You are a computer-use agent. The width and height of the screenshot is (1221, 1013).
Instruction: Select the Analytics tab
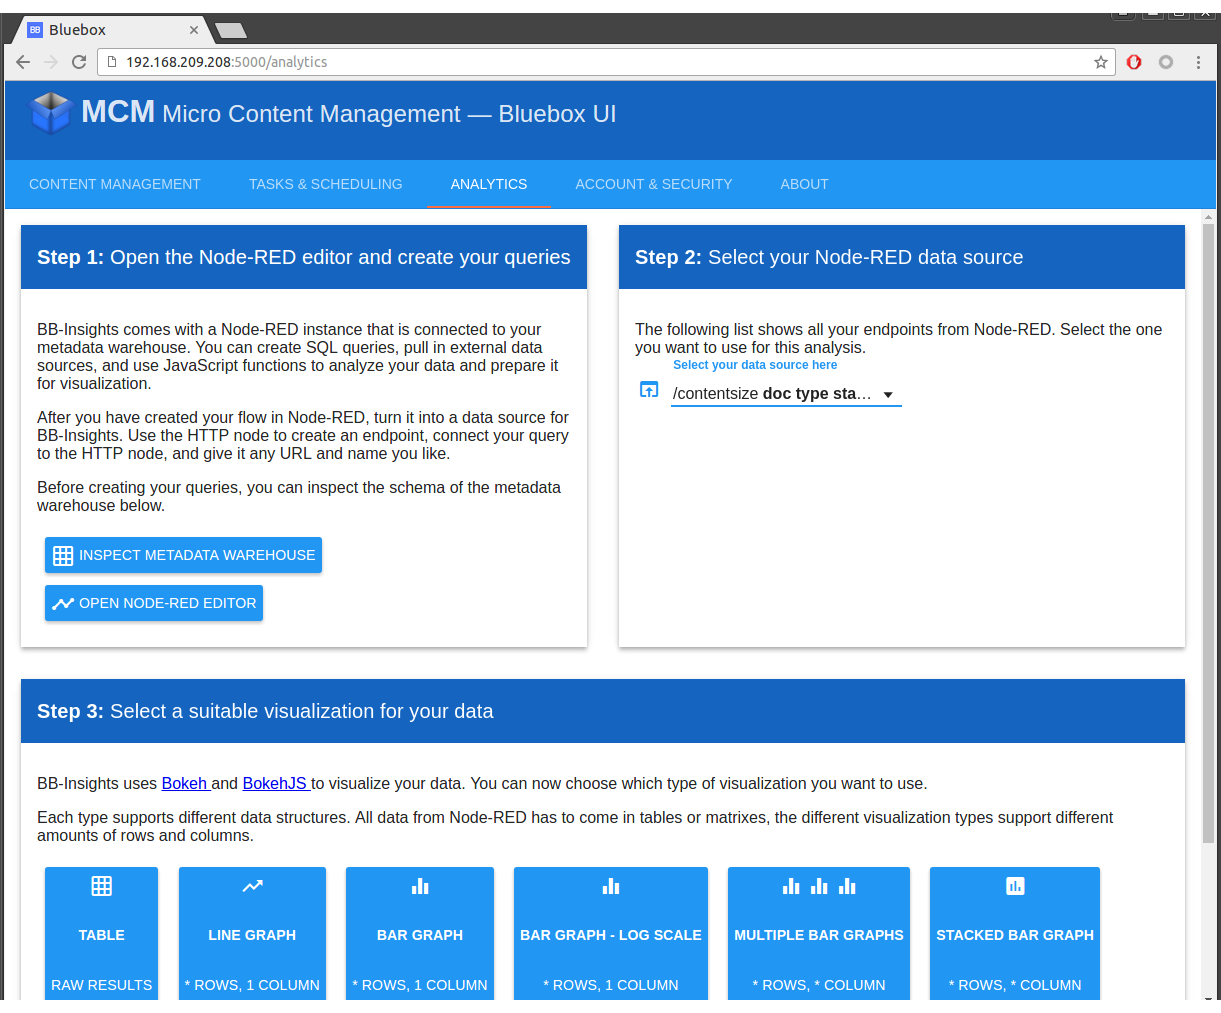click(489, 184)
